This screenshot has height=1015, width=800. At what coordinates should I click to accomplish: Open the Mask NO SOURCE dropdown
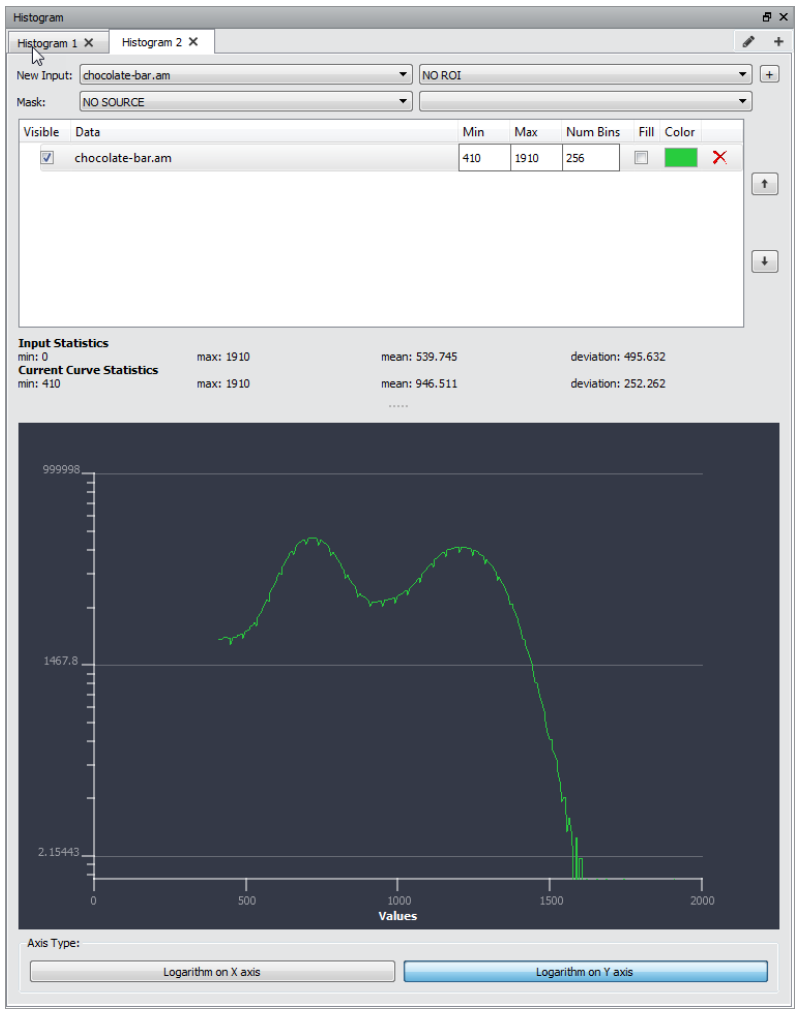click(x=246, y=102)
